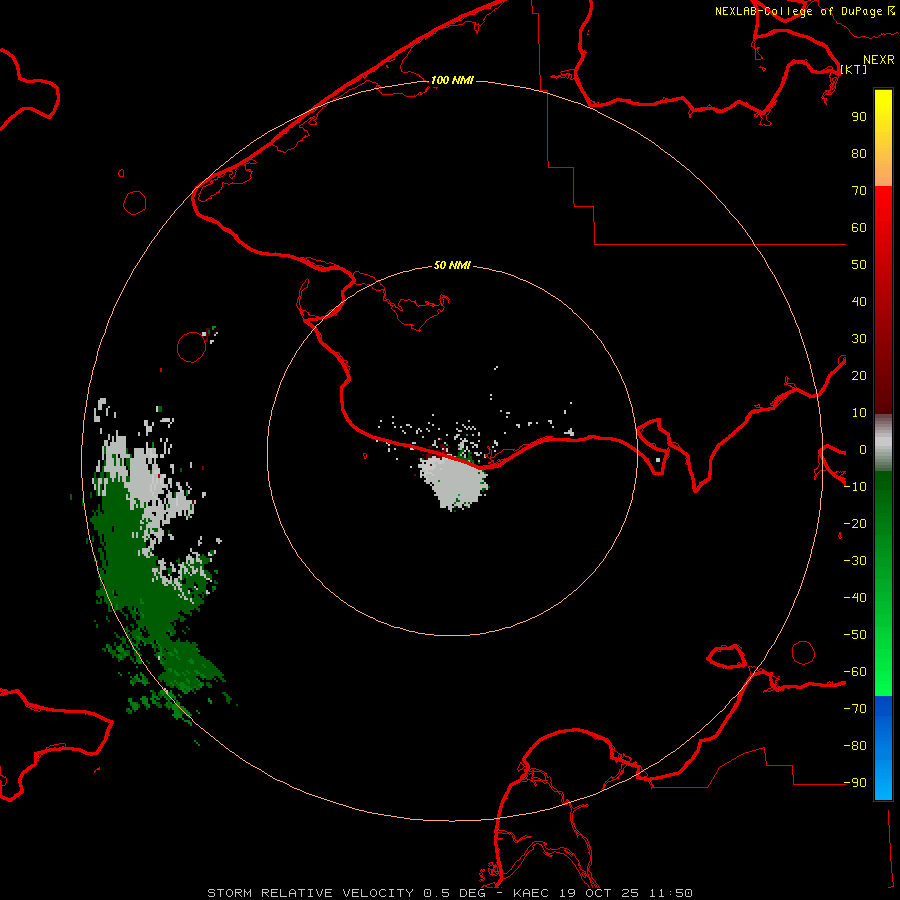The image size is (900, 900).
Task: Click the 40 value on velocity scale
Action: [859, 301]
